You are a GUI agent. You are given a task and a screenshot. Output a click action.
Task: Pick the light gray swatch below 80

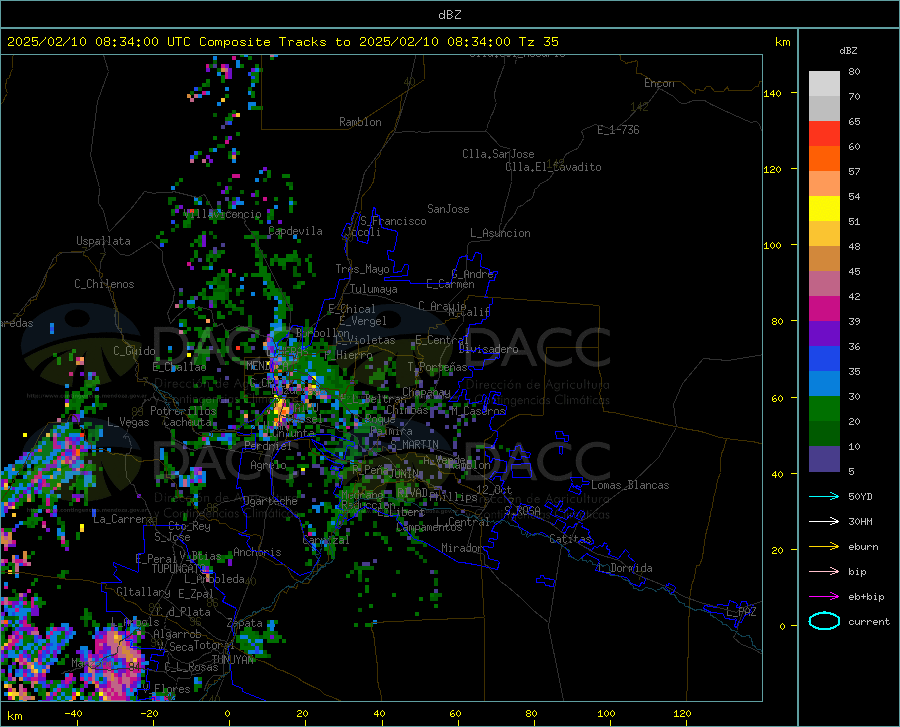point(824,84)
